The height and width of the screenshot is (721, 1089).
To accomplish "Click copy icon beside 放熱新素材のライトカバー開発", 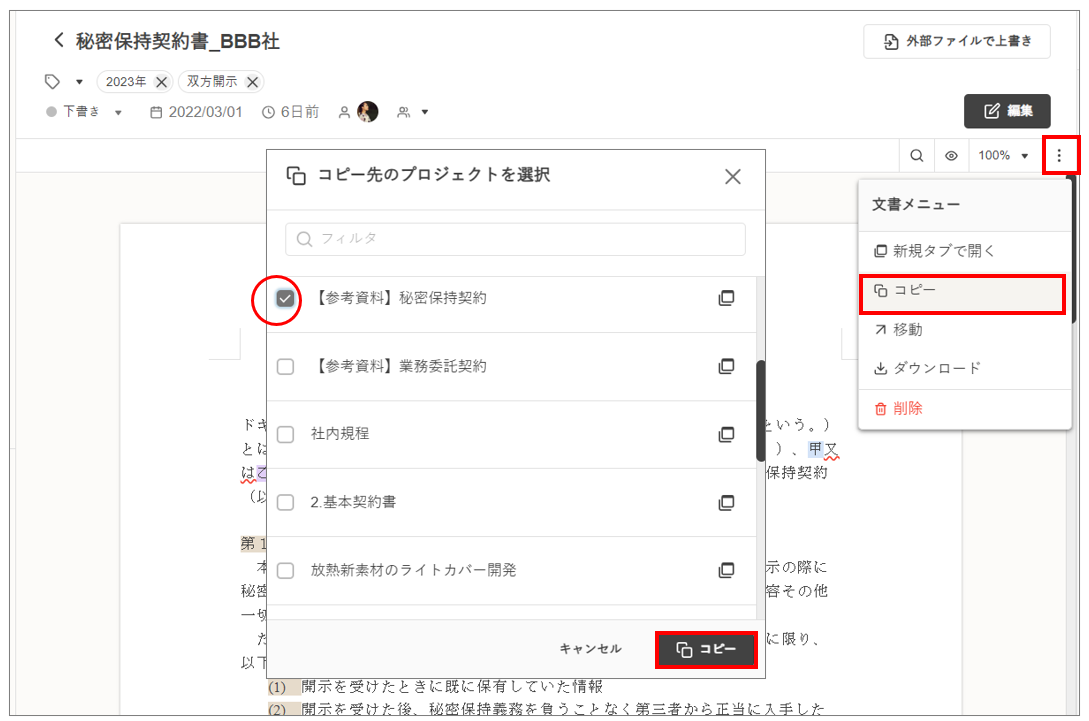I will (x=727, y=570).
